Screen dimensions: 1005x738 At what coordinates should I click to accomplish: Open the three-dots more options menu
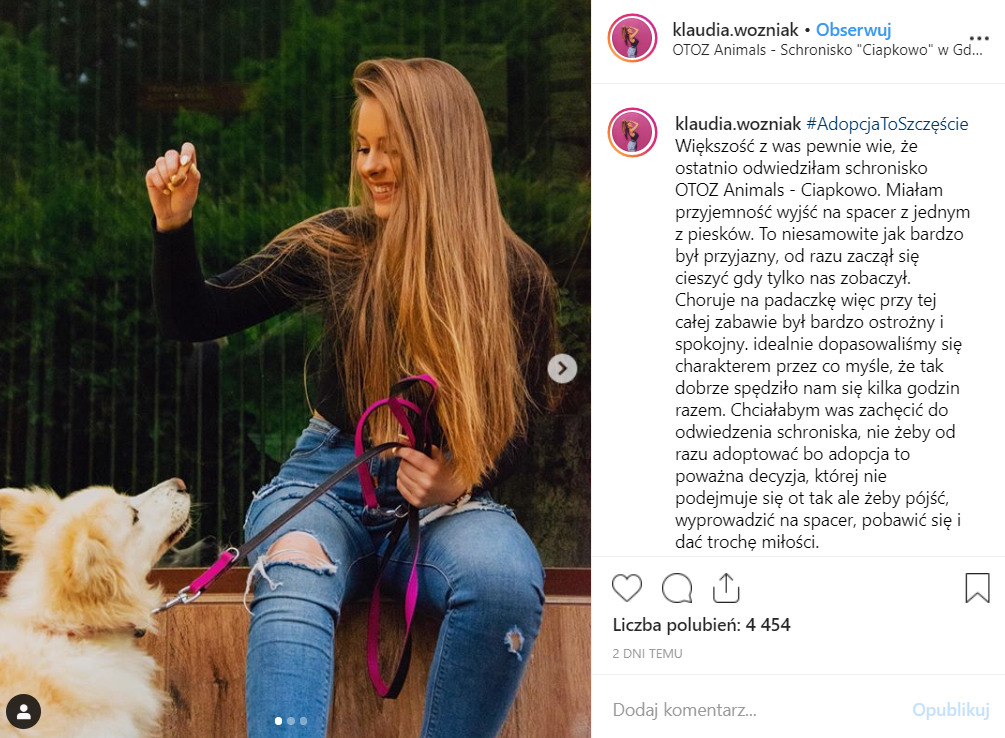coord(979,38)
